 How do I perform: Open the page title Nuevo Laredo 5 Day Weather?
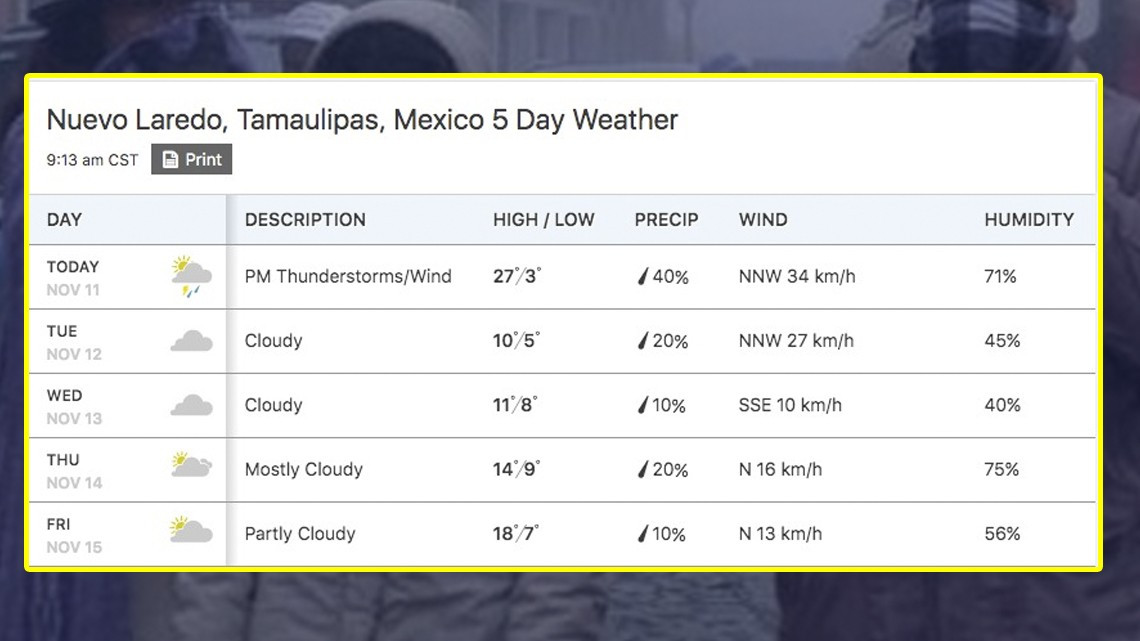tap(362, 119)
